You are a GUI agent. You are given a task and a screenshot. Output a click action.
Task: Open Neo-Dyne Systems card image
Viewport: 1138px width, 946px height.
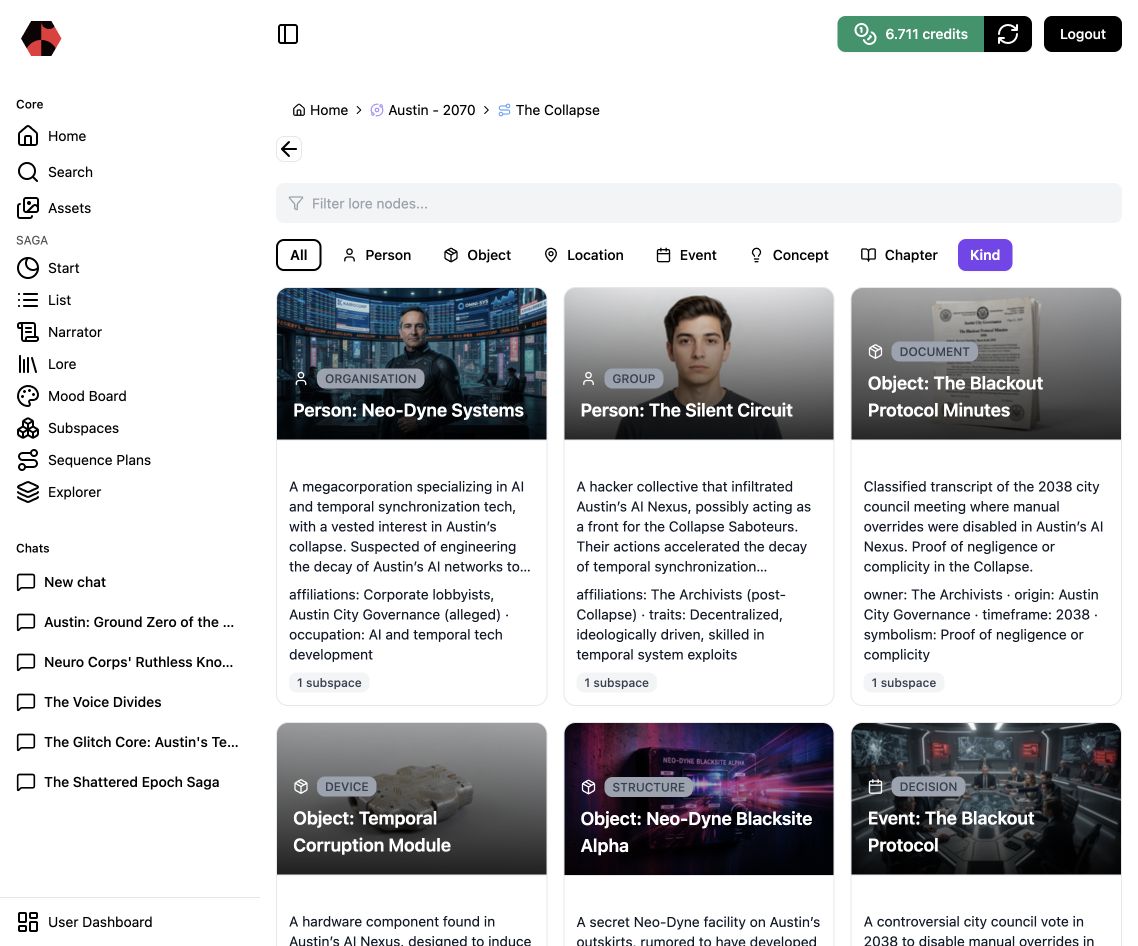[x=412, y=364]
